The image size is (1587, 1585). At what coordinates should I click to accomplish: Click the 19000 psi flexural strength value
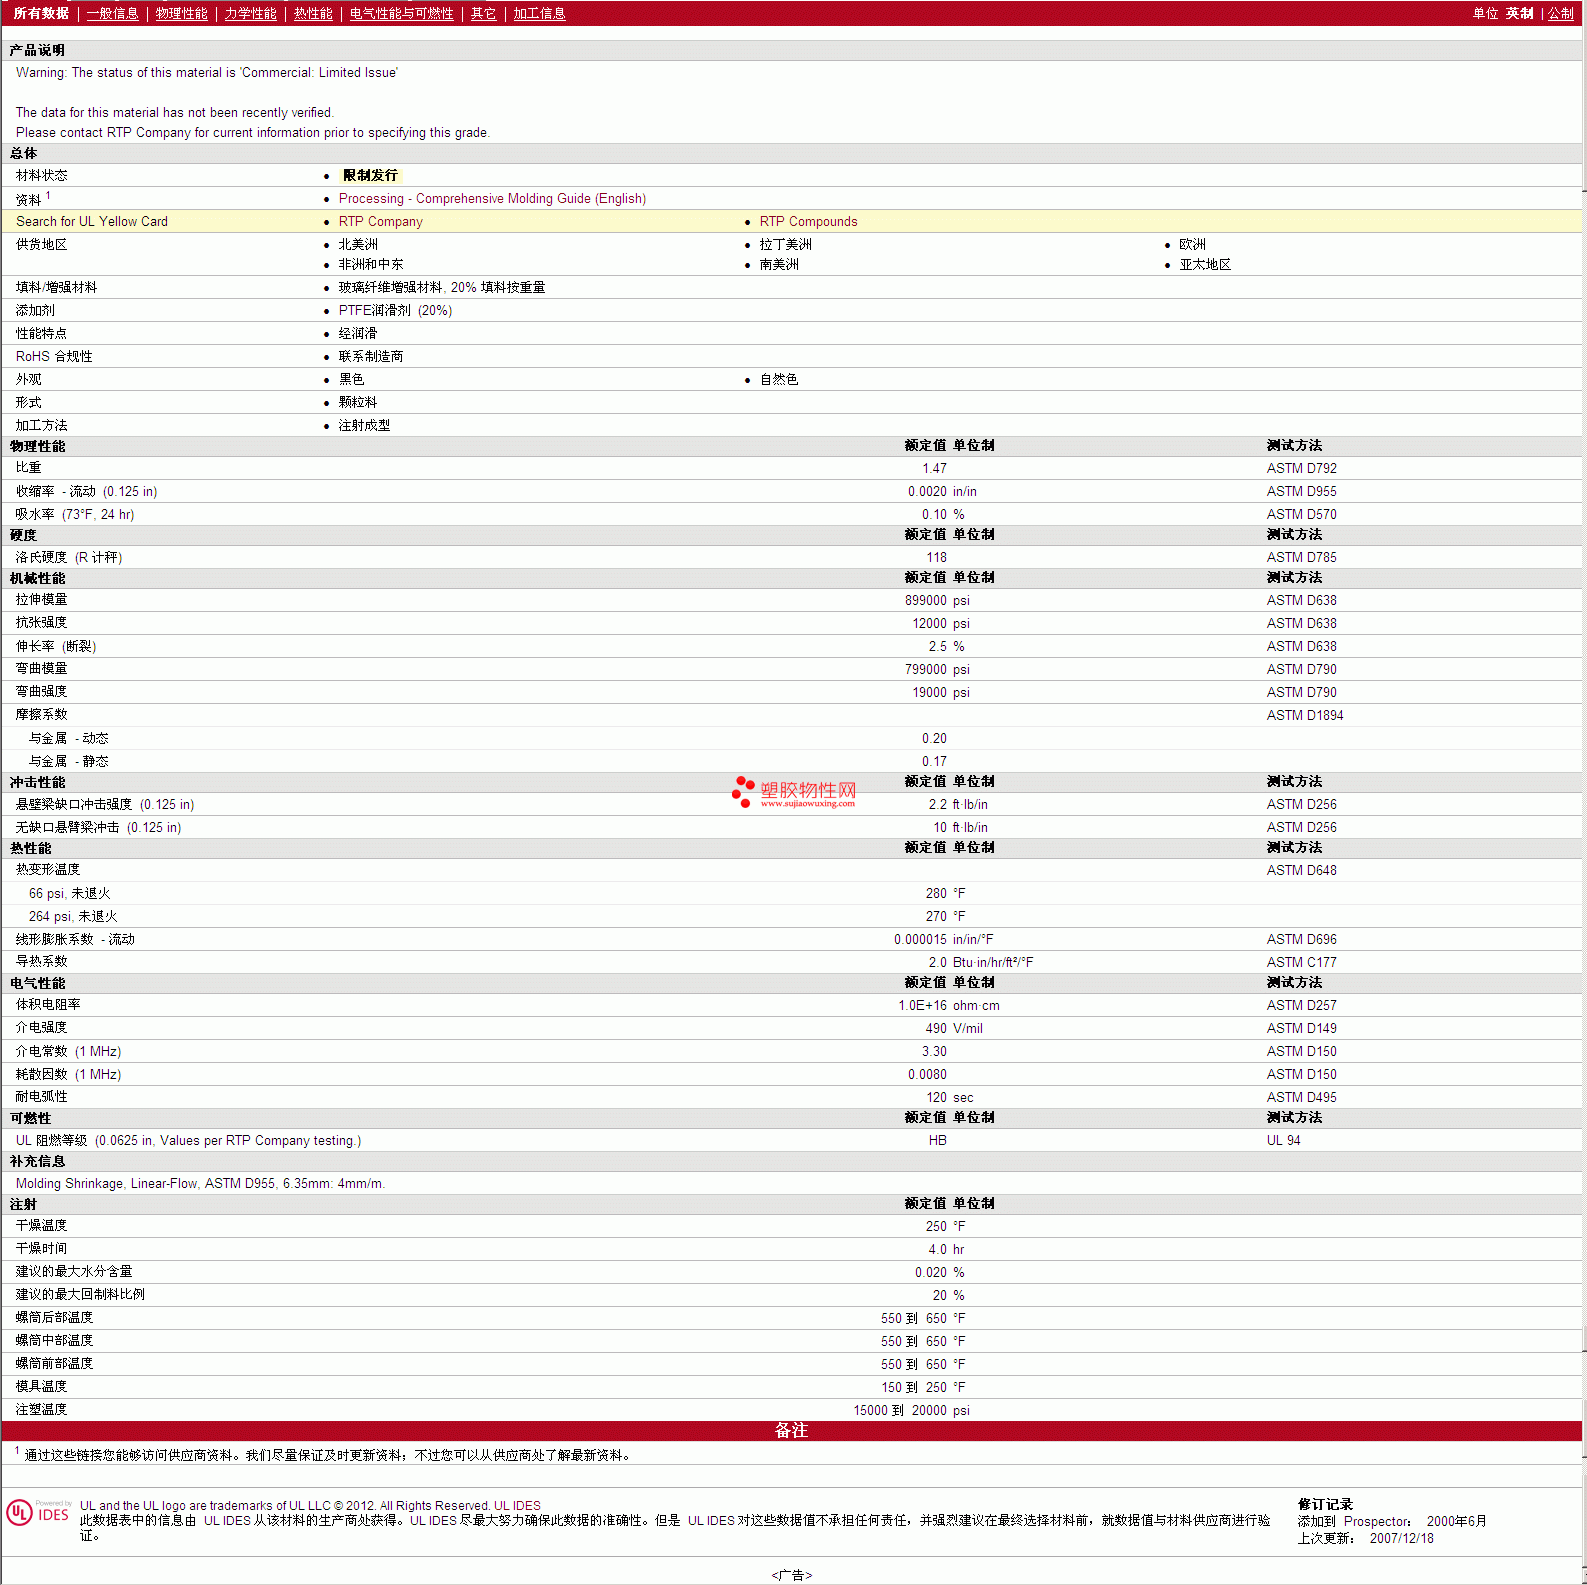coord(940,692)
